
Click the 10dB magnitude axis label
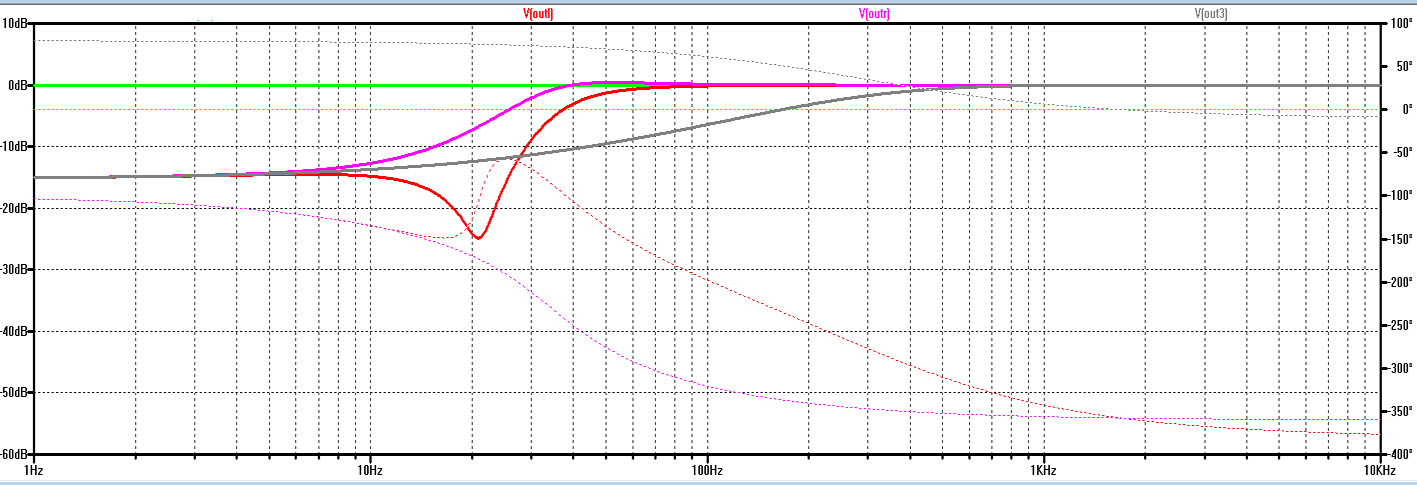pos(17,24)
